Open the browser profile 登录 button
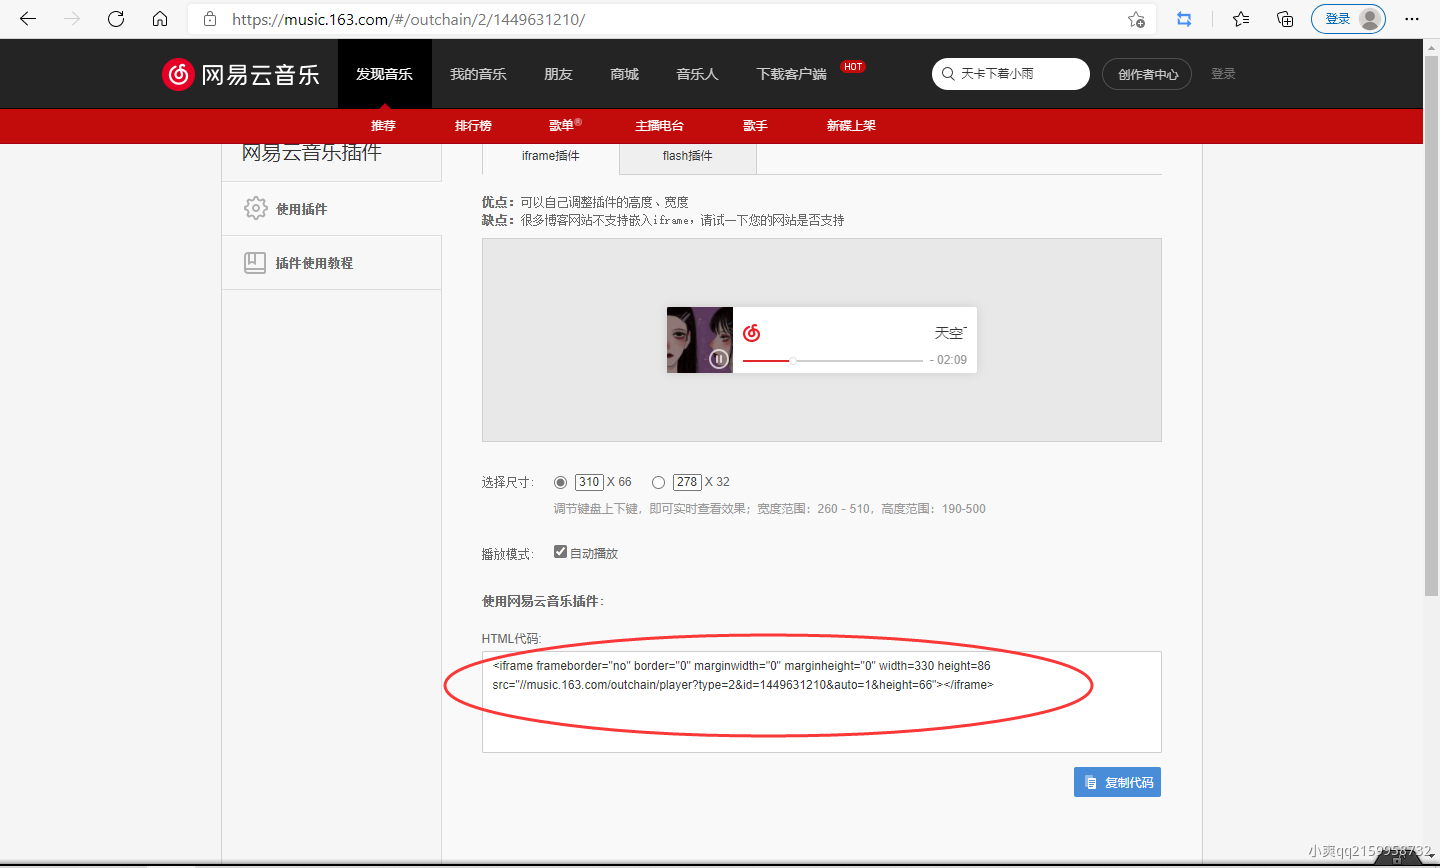The height and width of the screenshot is (868, 1440). [x=1348, y=19]
